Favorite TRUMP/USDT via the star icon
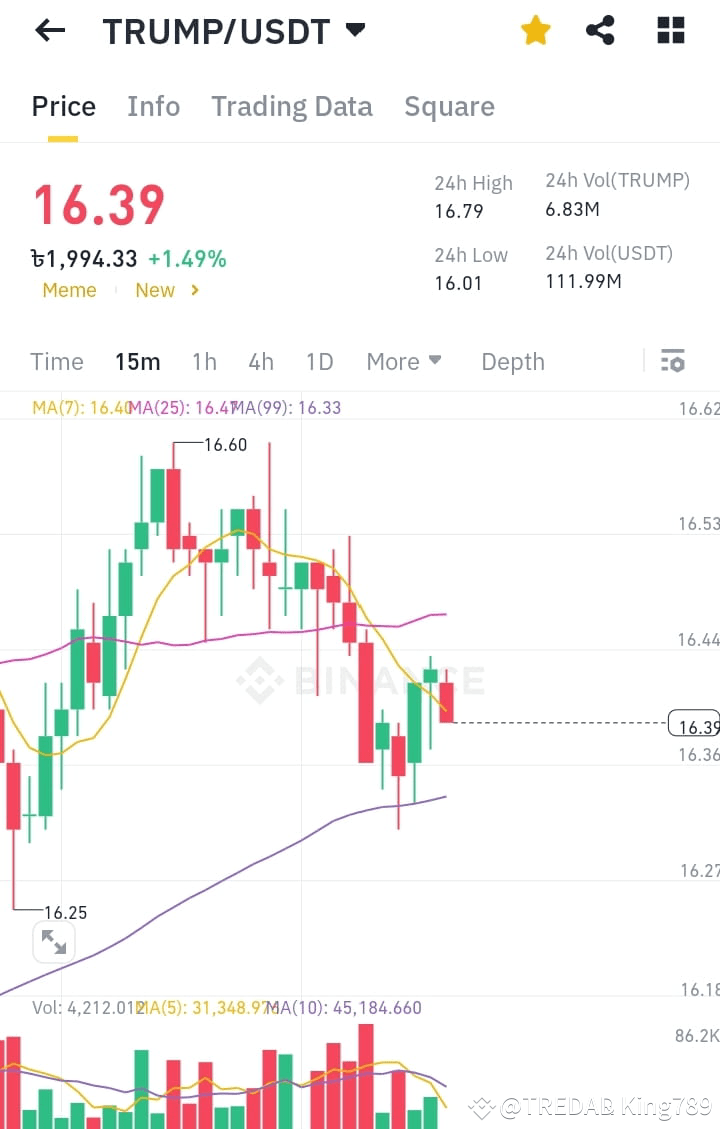The width and height of the screenshot is (720, 1129). pos(536,30)
